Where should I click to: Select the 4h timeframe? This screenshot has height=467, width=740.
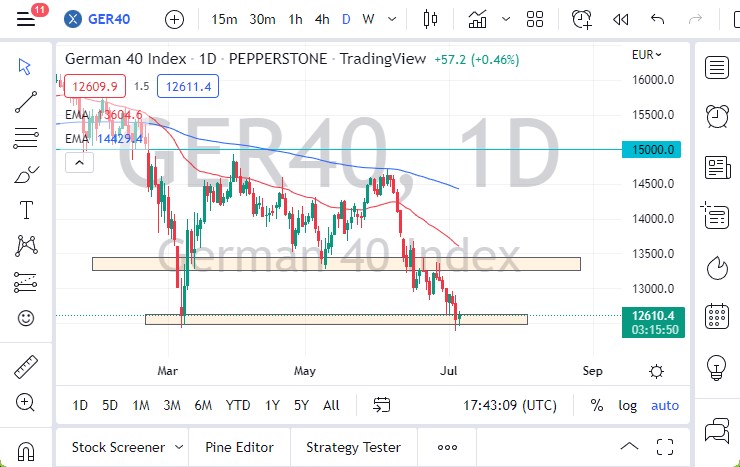pyautogui.click(x=322, y=19)
